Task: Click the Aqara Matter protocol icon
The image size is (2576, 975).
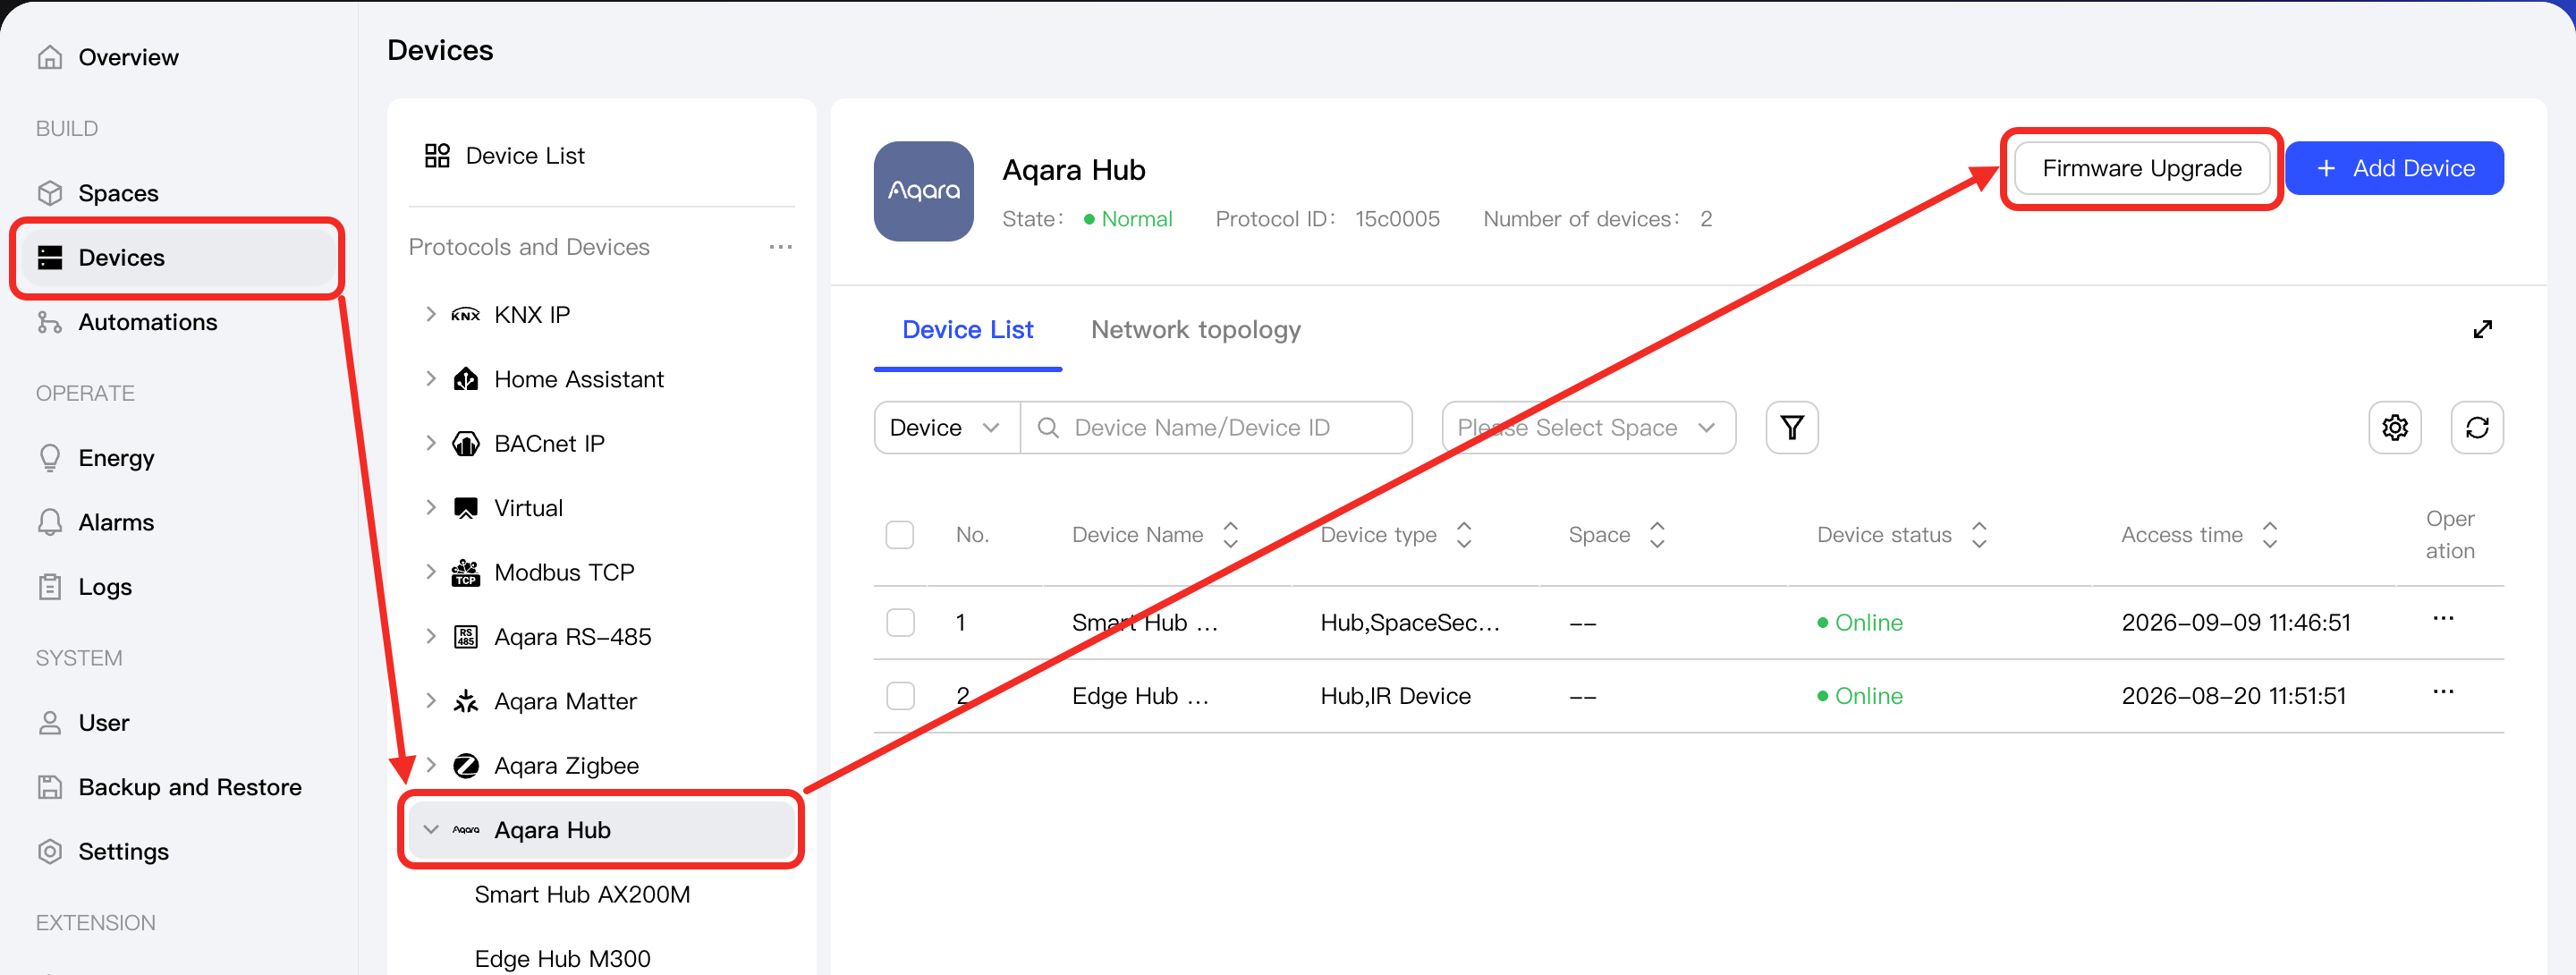Action: (x=466, y=701)
